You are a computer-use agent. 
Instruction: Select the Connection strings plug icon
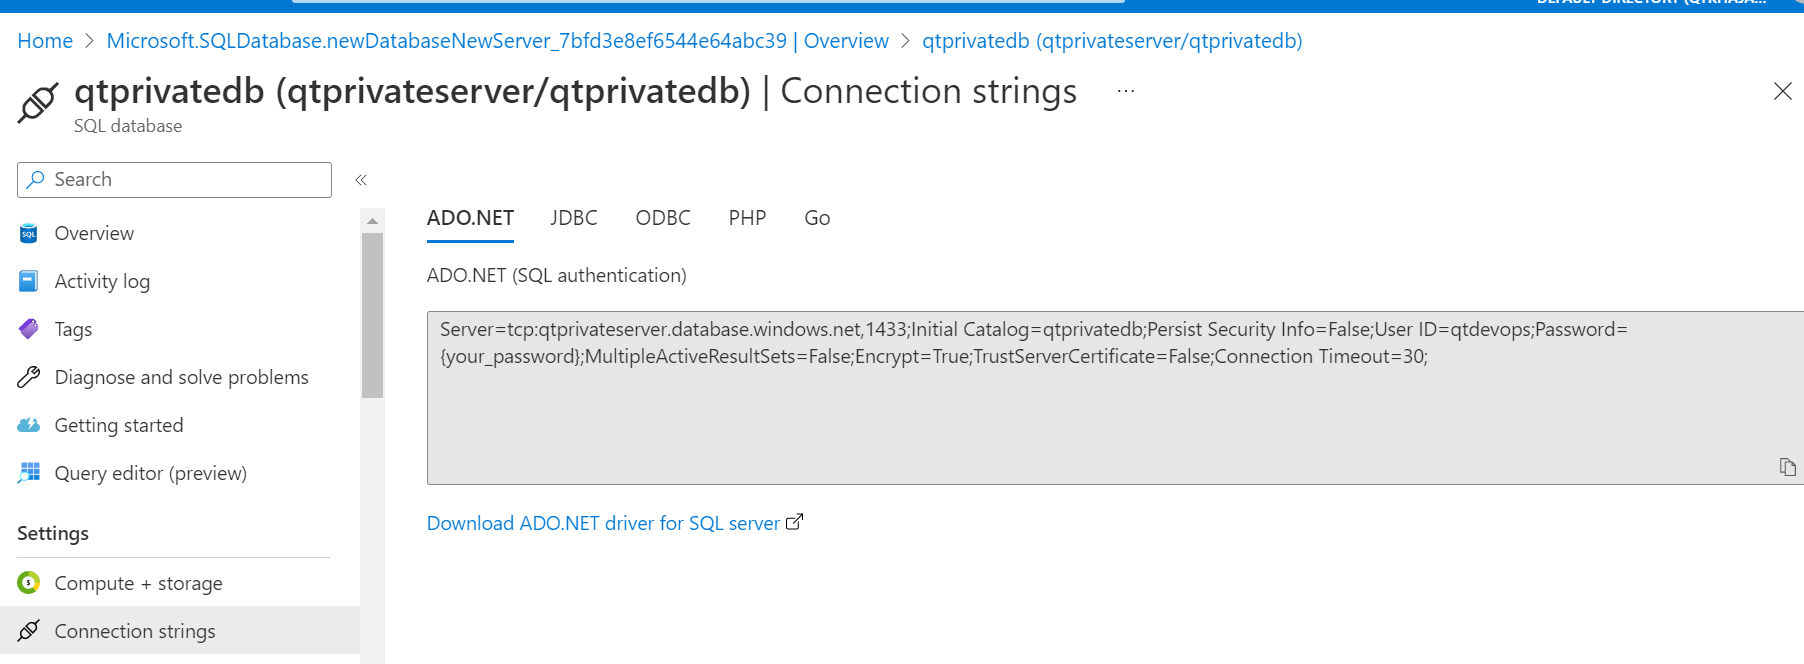28,631
